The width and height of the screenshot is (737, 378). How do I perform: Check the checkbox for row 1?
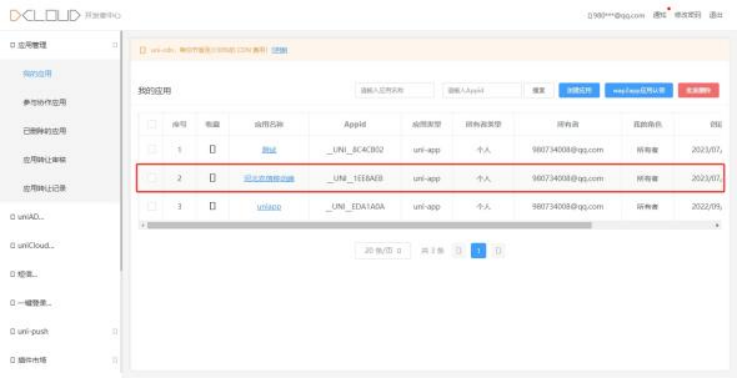click(x=151, y=150)
